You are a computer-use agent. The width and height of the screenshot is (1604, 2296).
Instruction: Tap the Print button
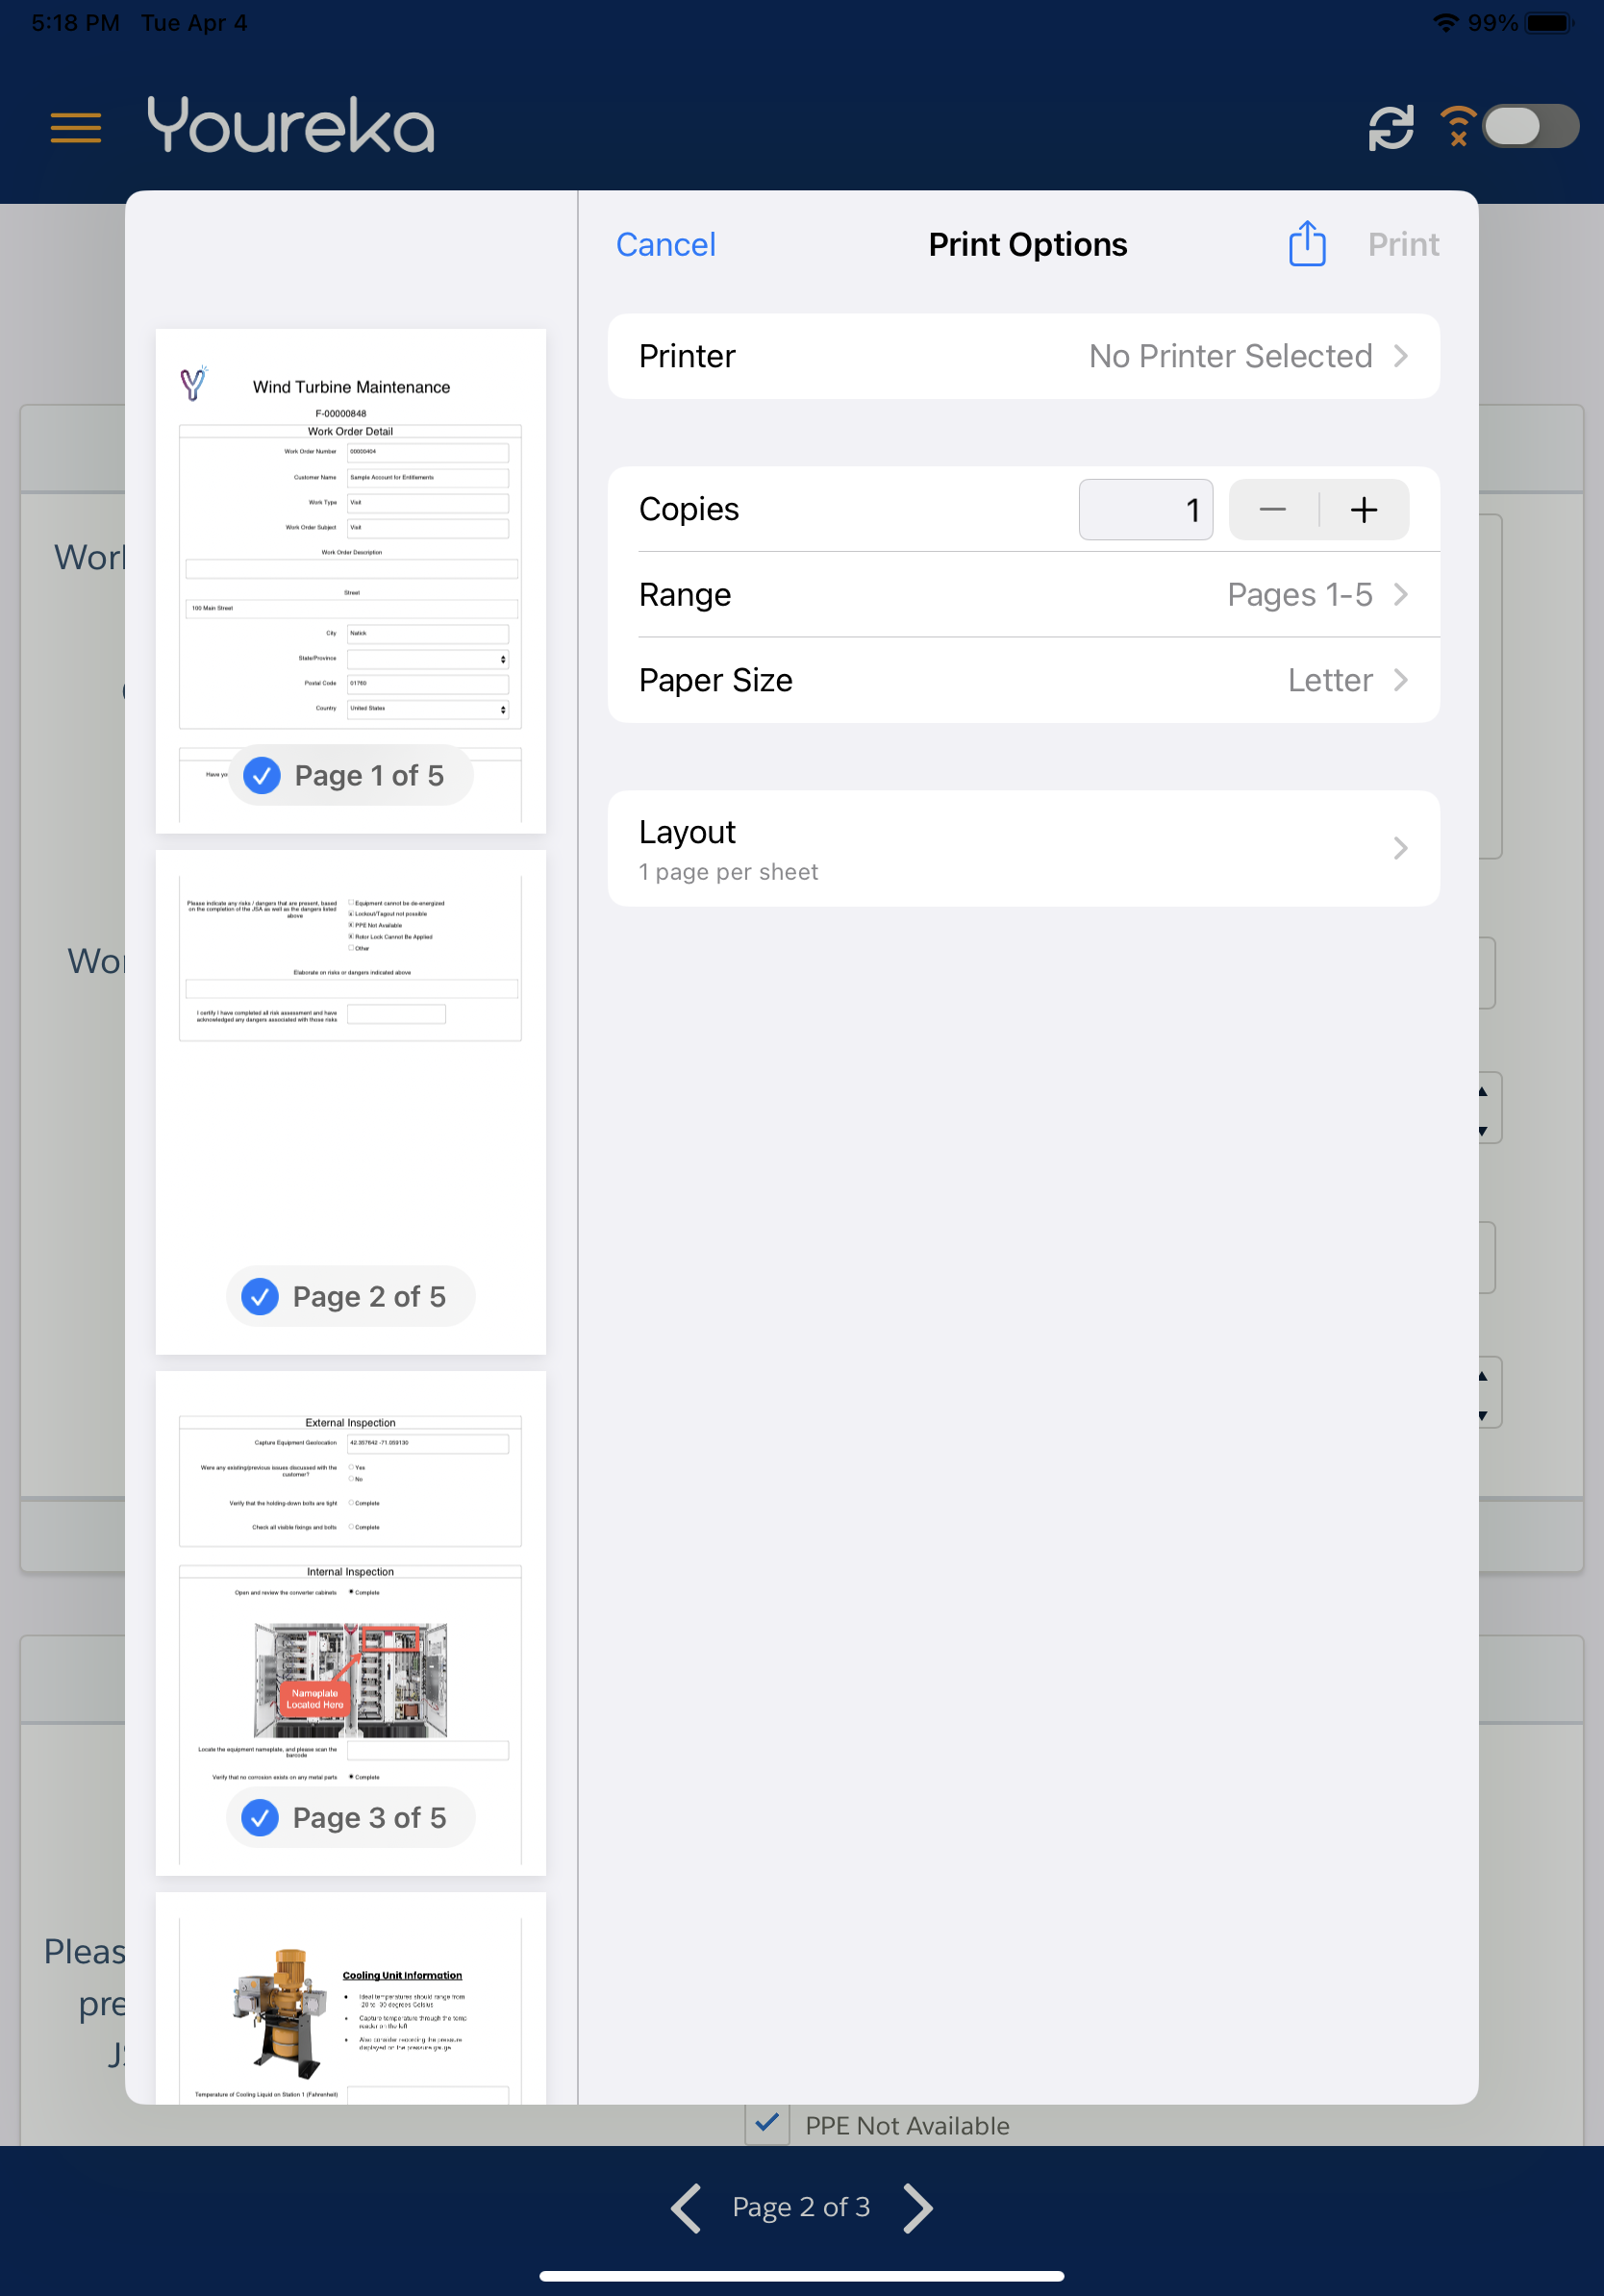(x=1403, y=245)
